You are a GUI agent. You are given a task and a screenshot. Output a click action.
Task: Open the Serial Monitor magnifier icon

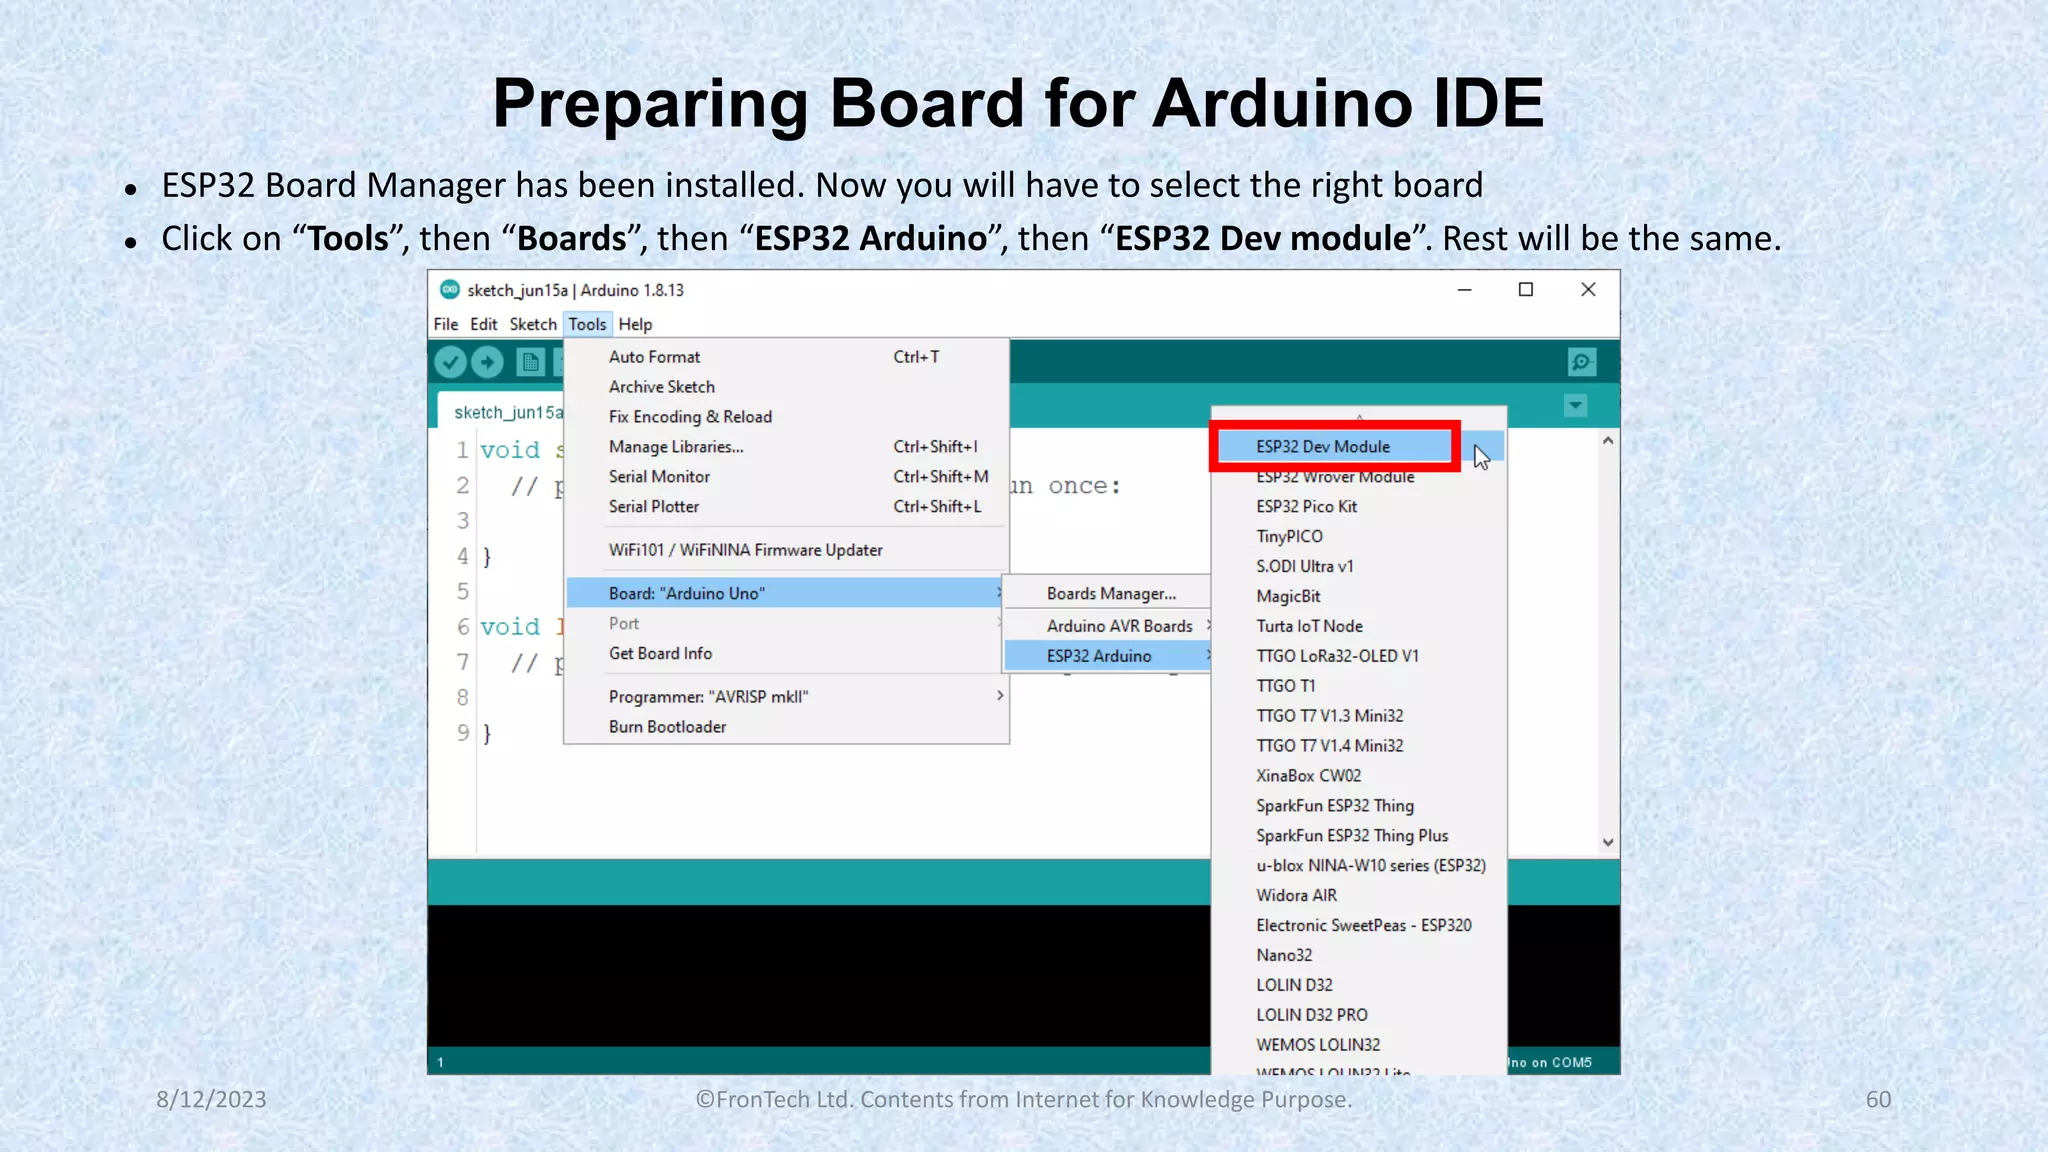pyautogui.click(x=1582, y=362)
